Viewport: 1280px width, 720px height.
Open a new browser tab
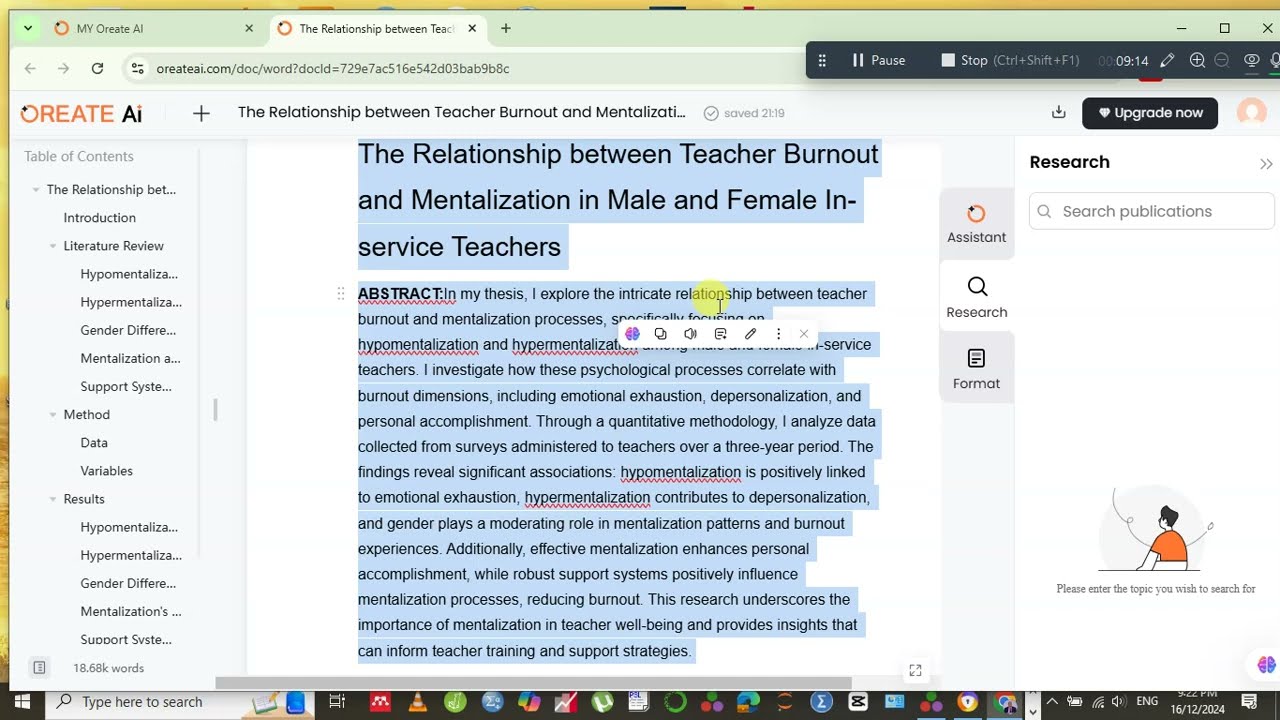point(505,29)
